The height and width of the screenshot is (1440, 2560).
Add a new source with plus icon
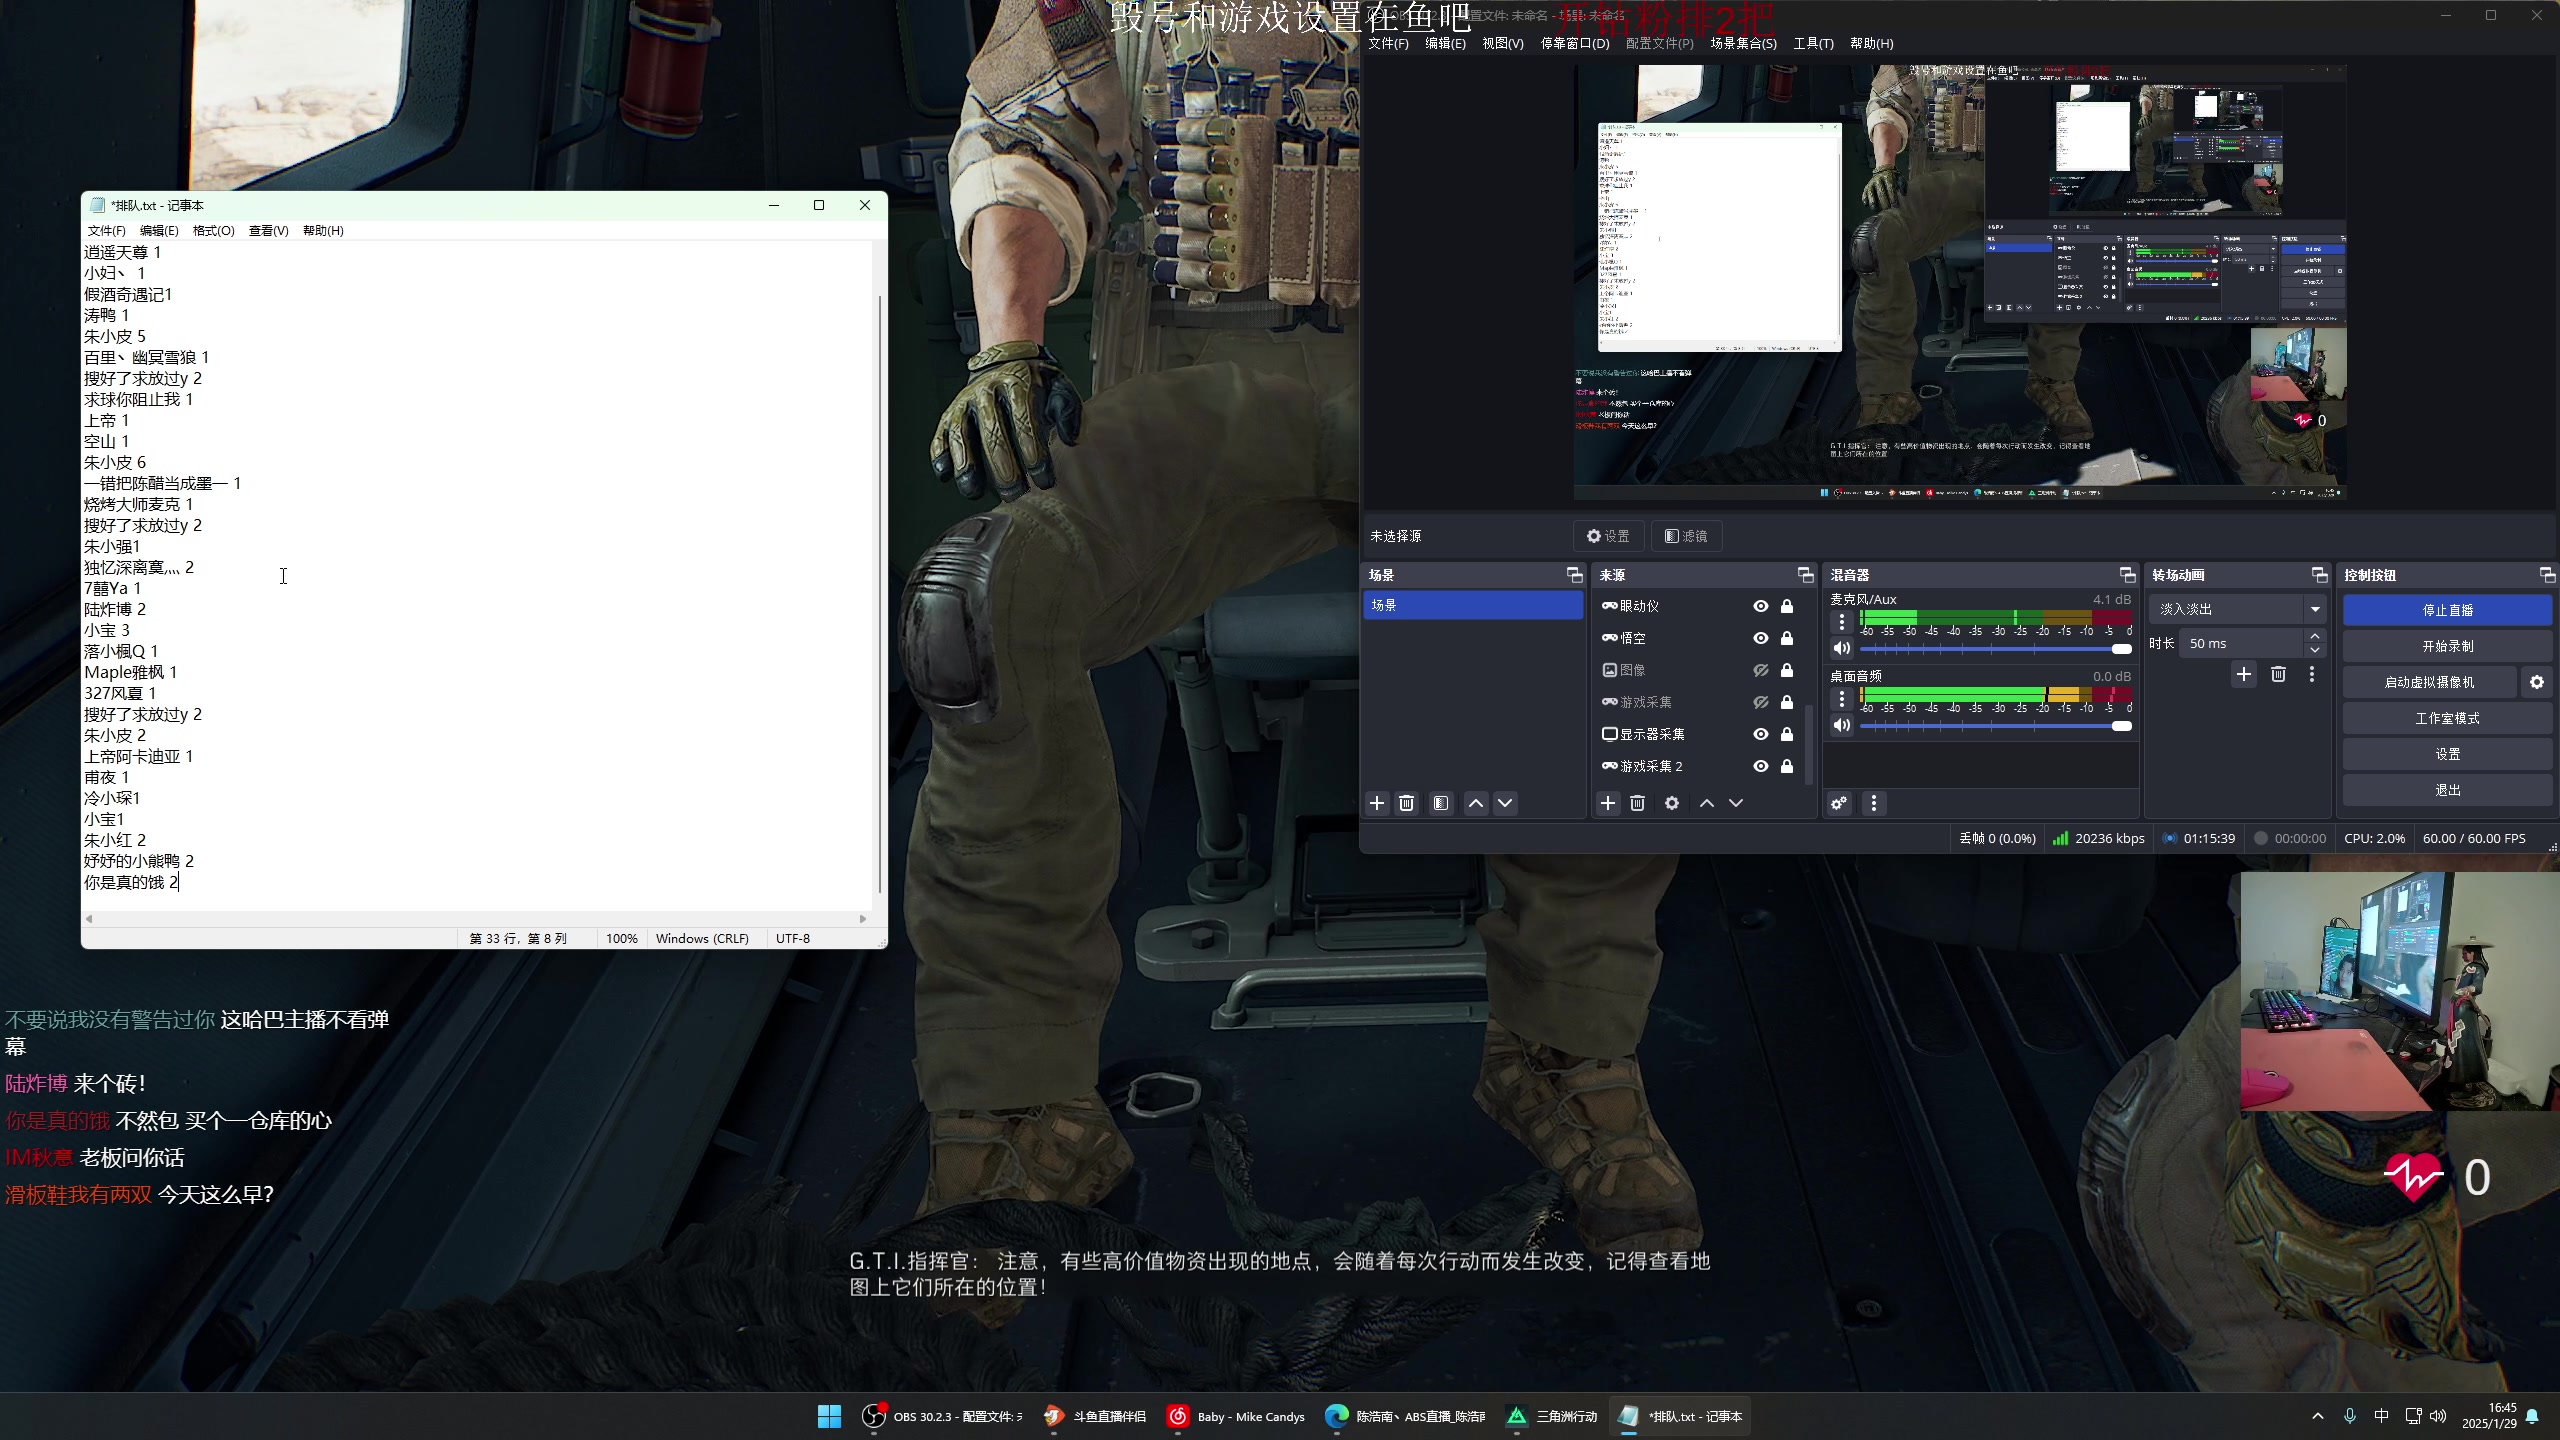click(1608, 803)
